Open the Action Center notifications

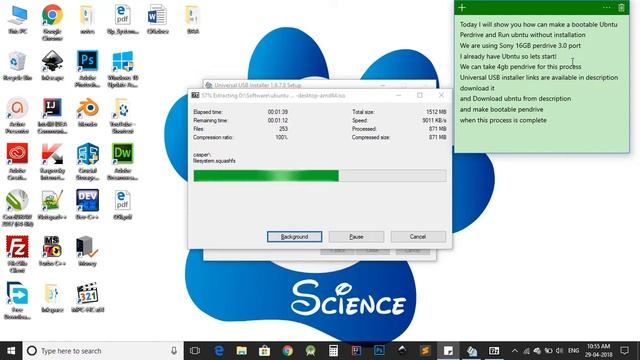[x=624, y=351]
